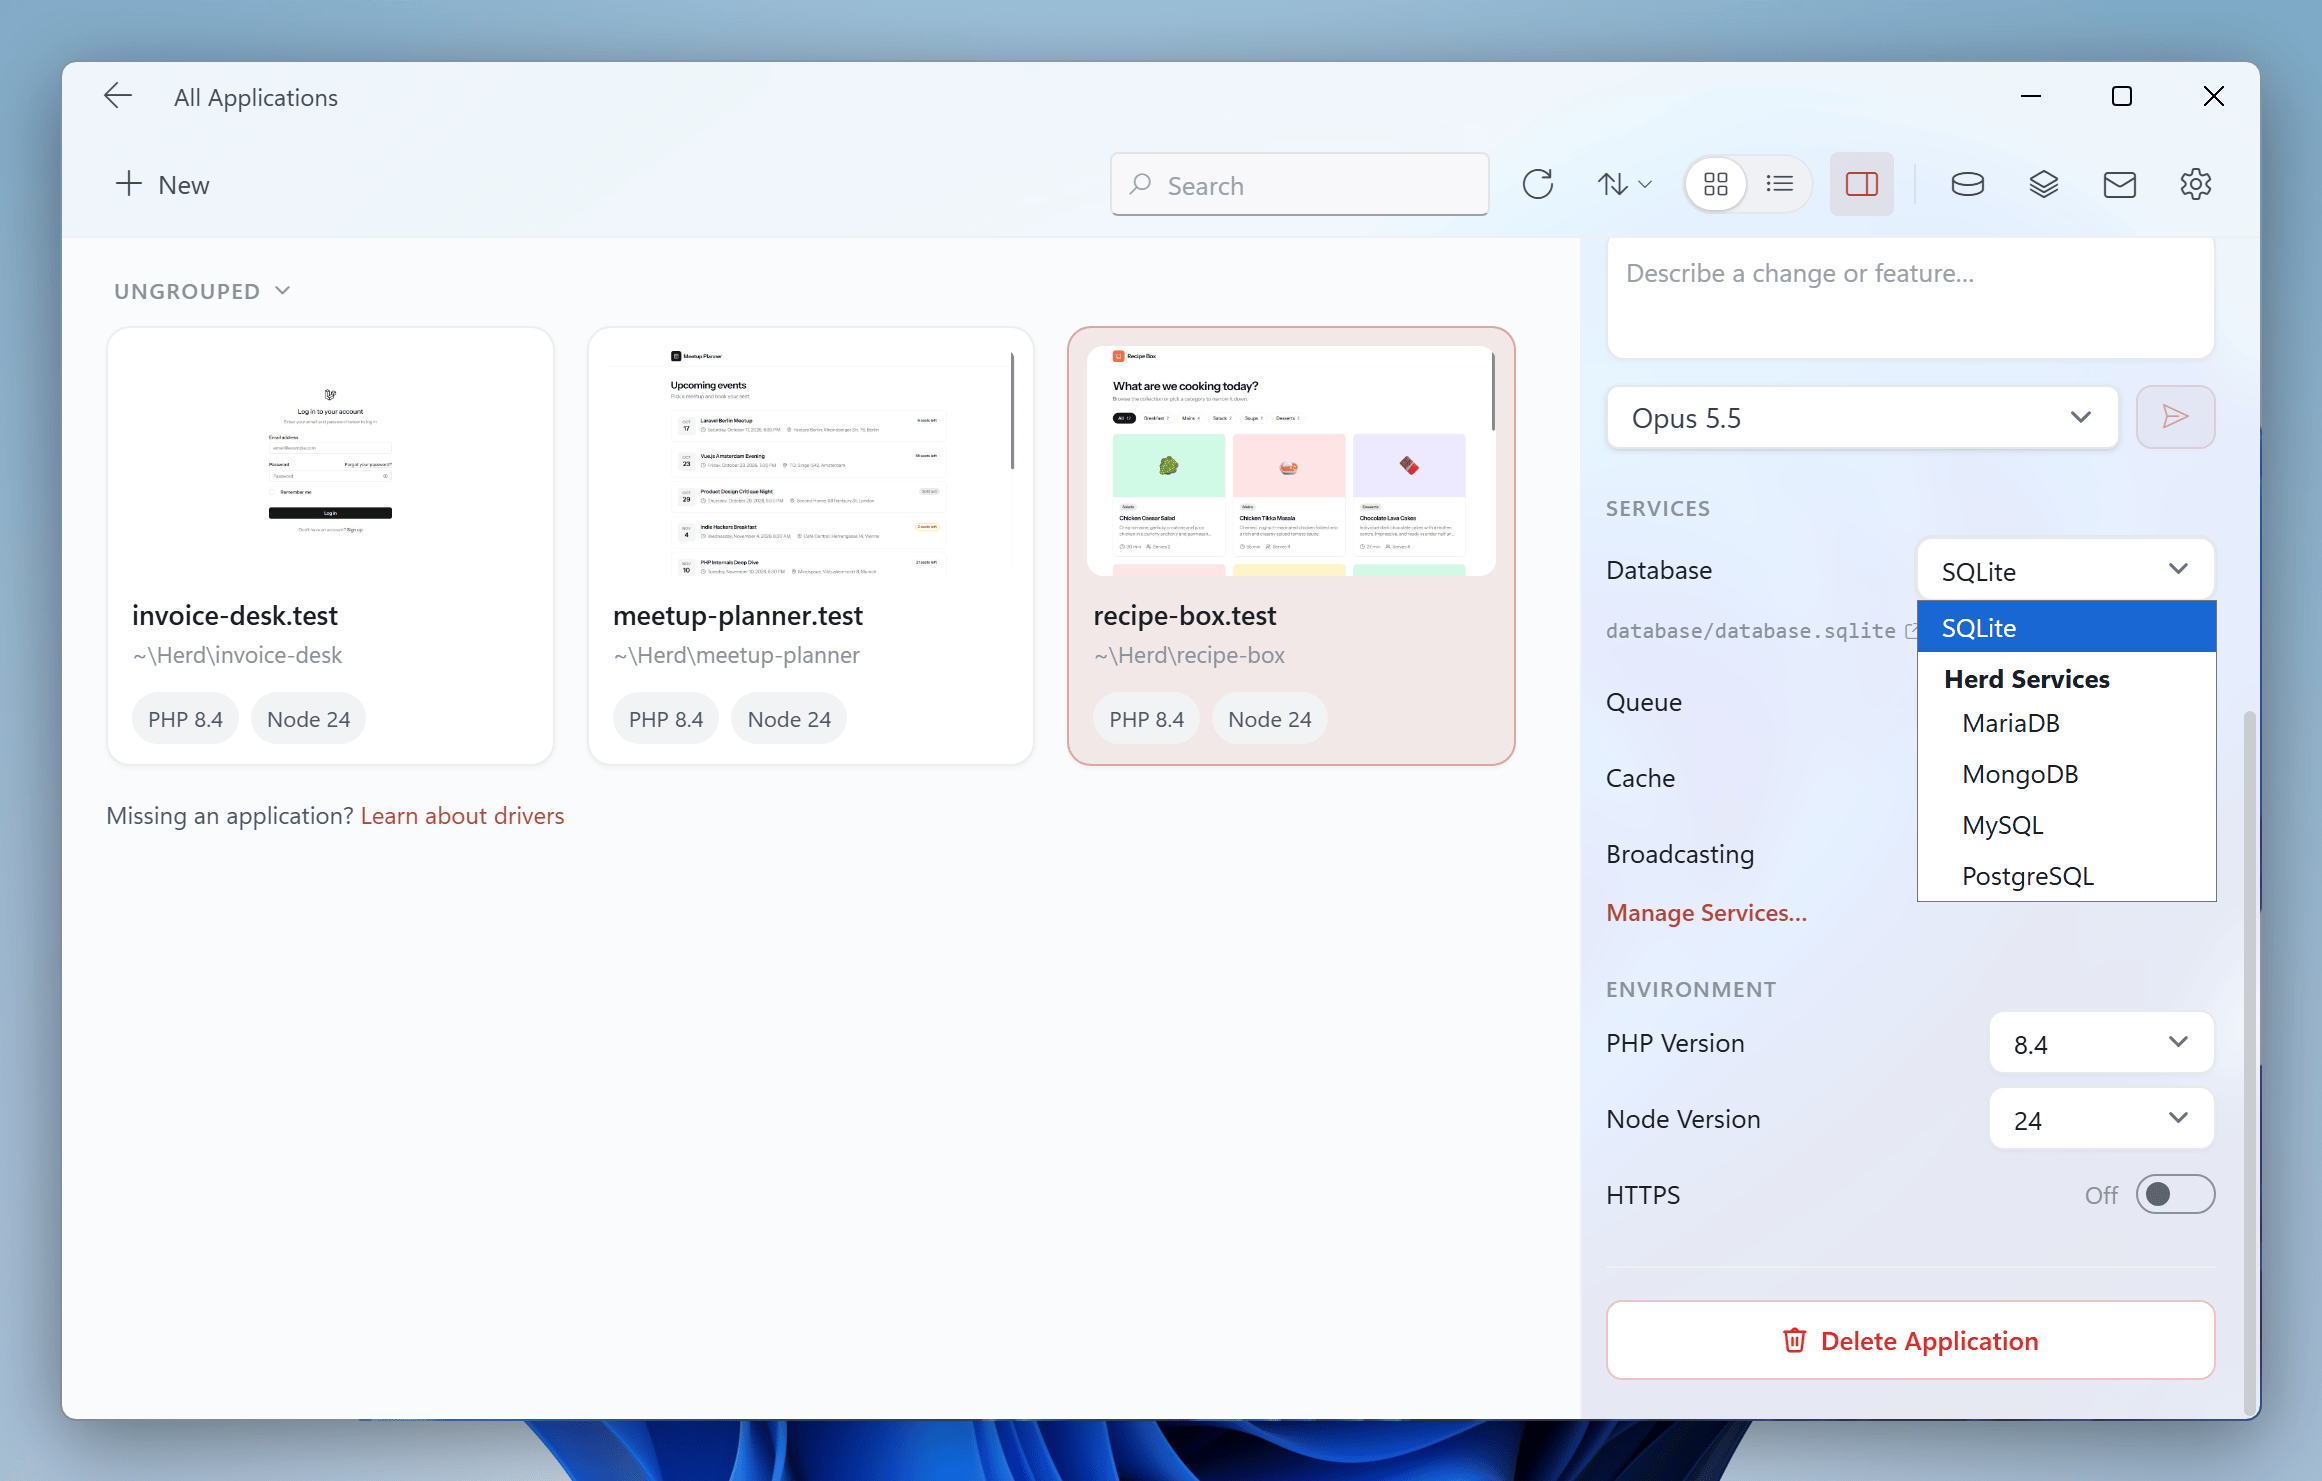Click the send arrow button

coord(2175,417)
